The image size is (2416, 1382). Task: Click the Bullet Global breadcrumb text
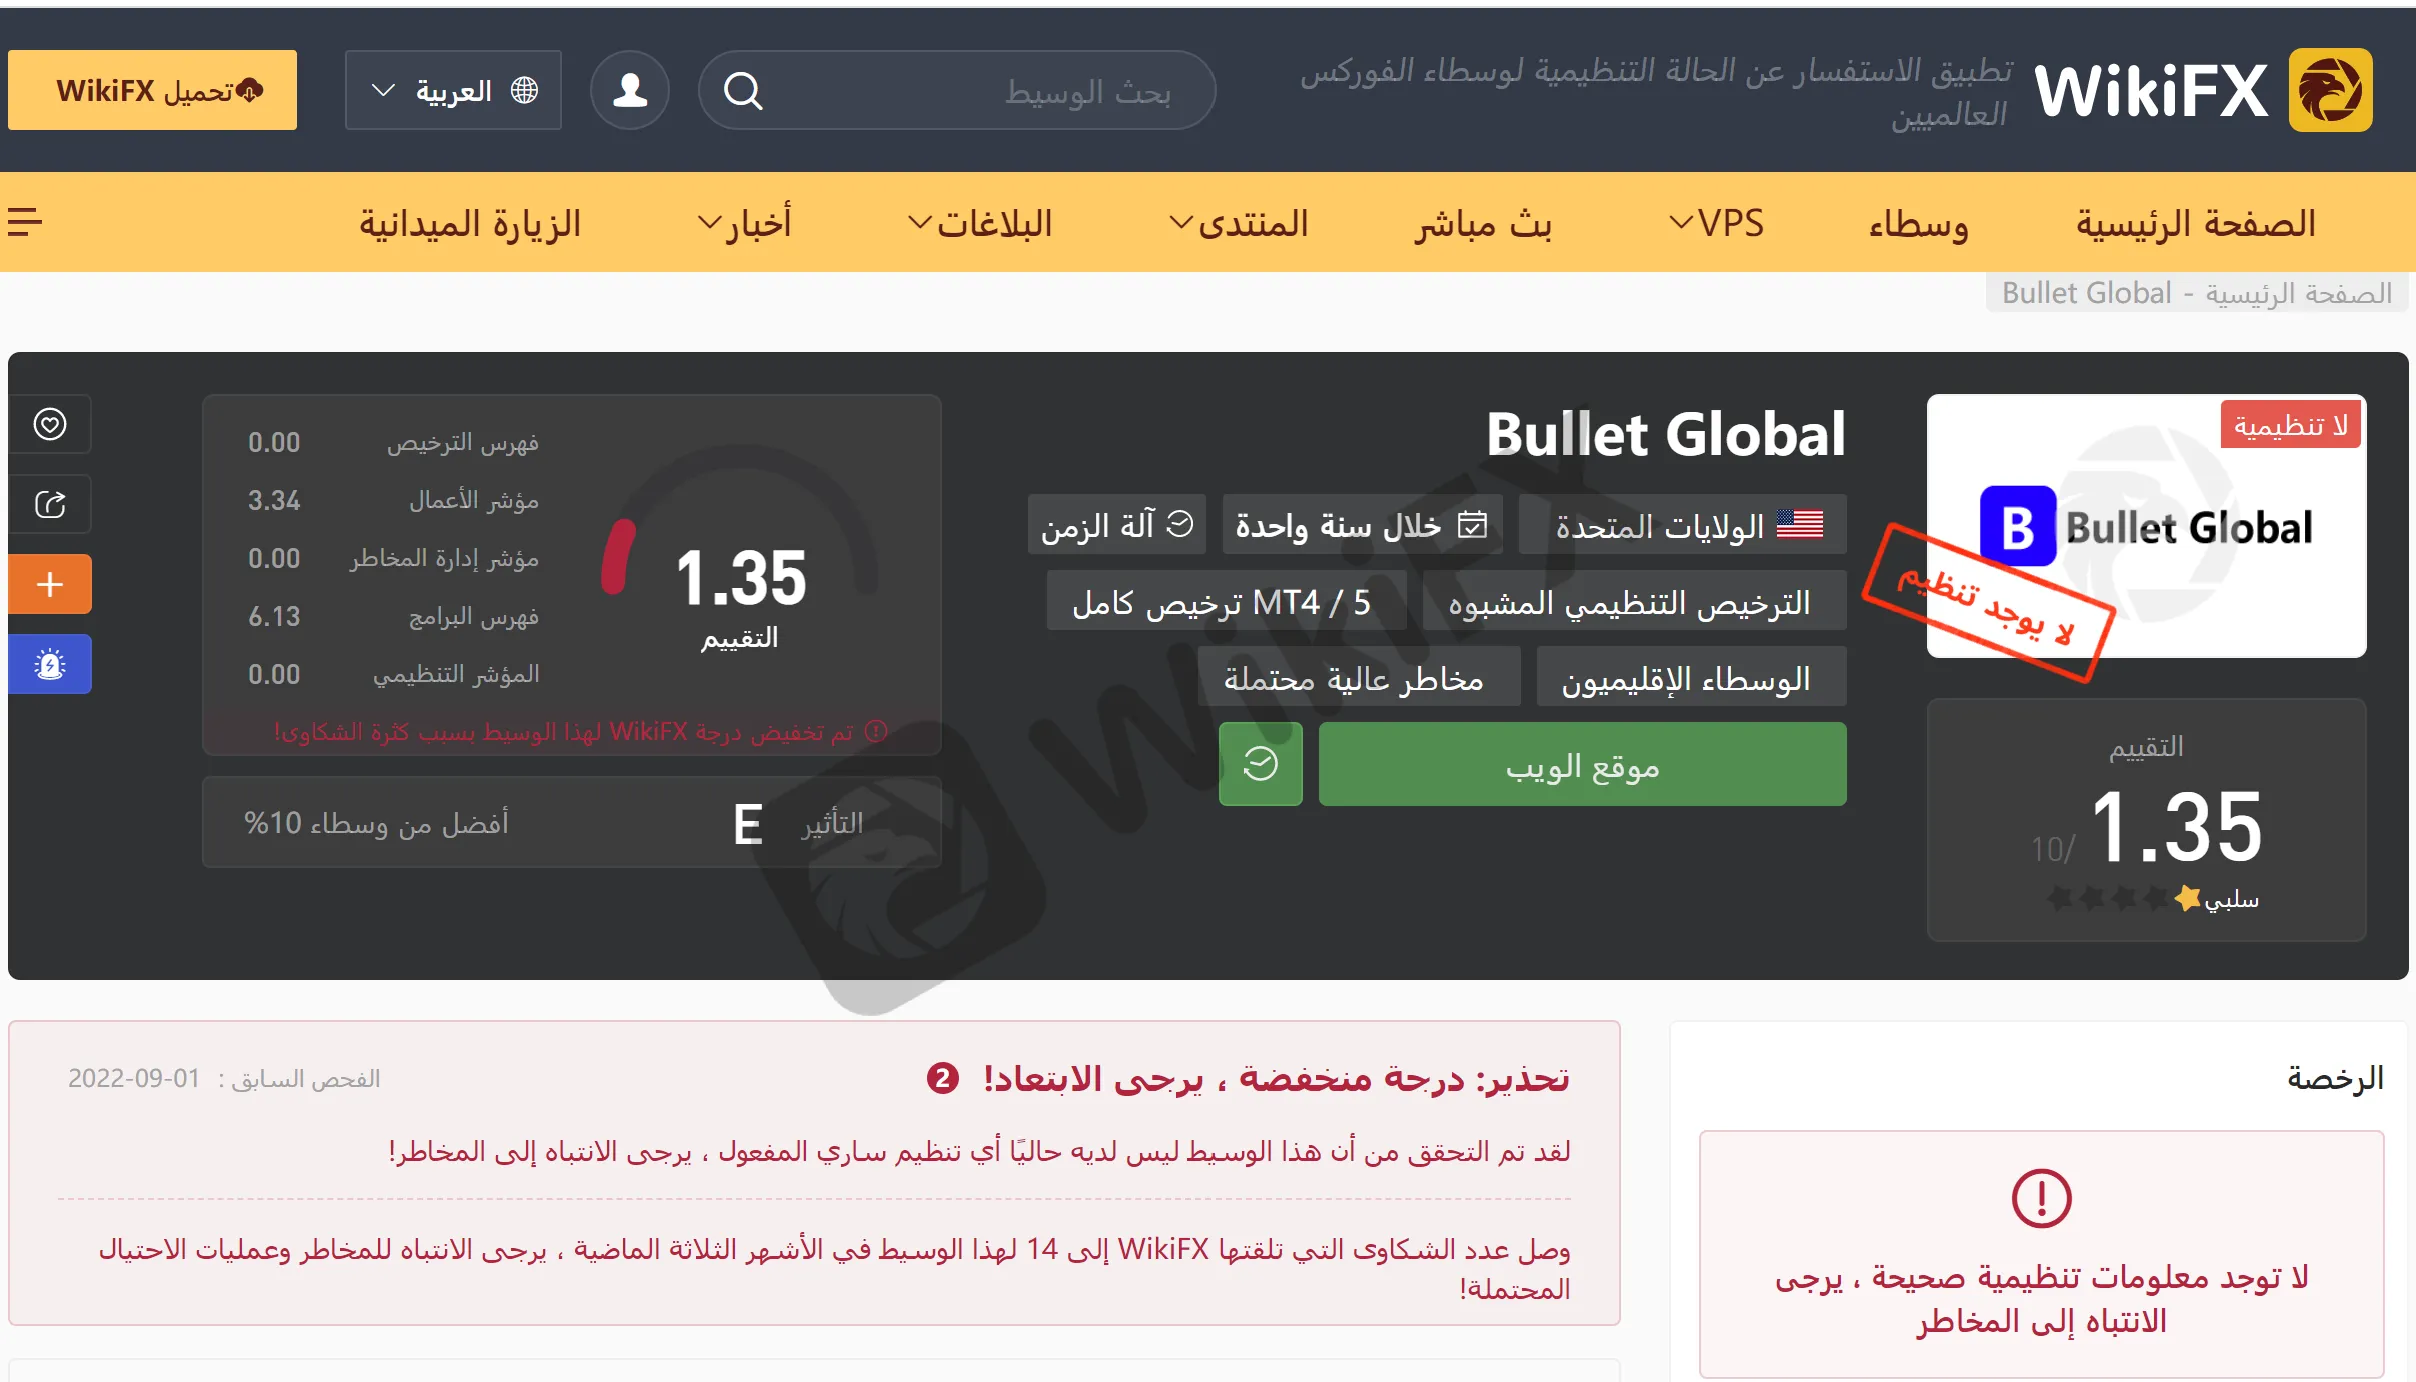(2086, 293)
